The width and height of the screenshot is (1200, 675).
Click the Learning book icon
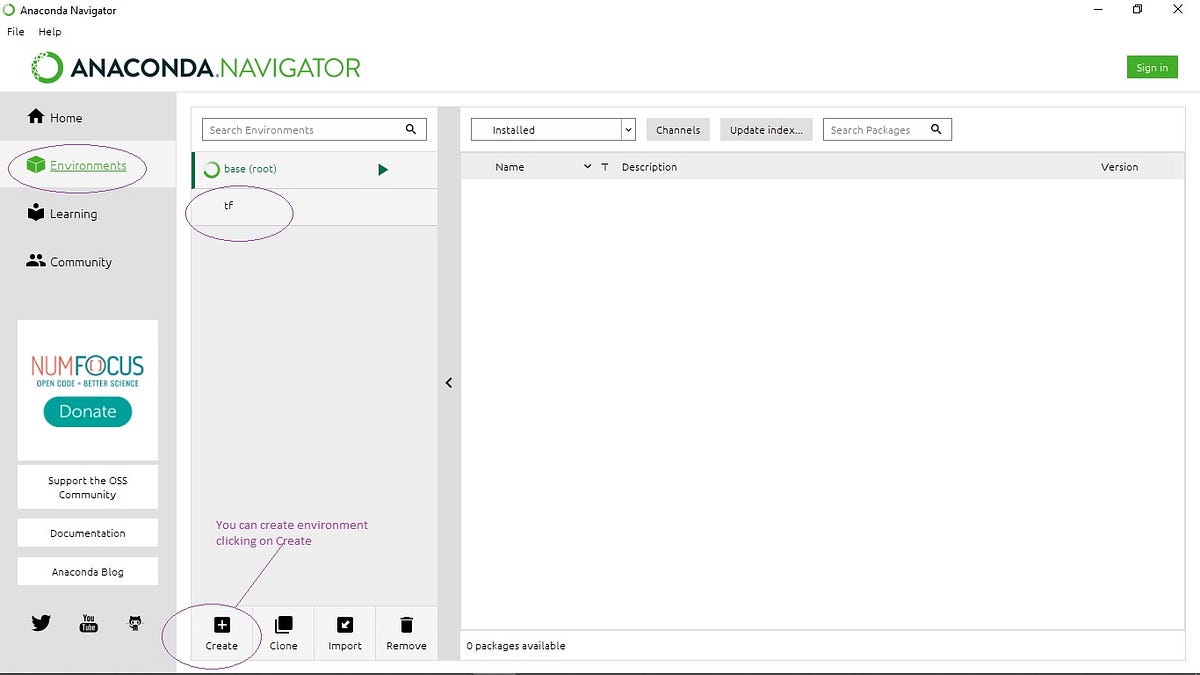[36, 212]
